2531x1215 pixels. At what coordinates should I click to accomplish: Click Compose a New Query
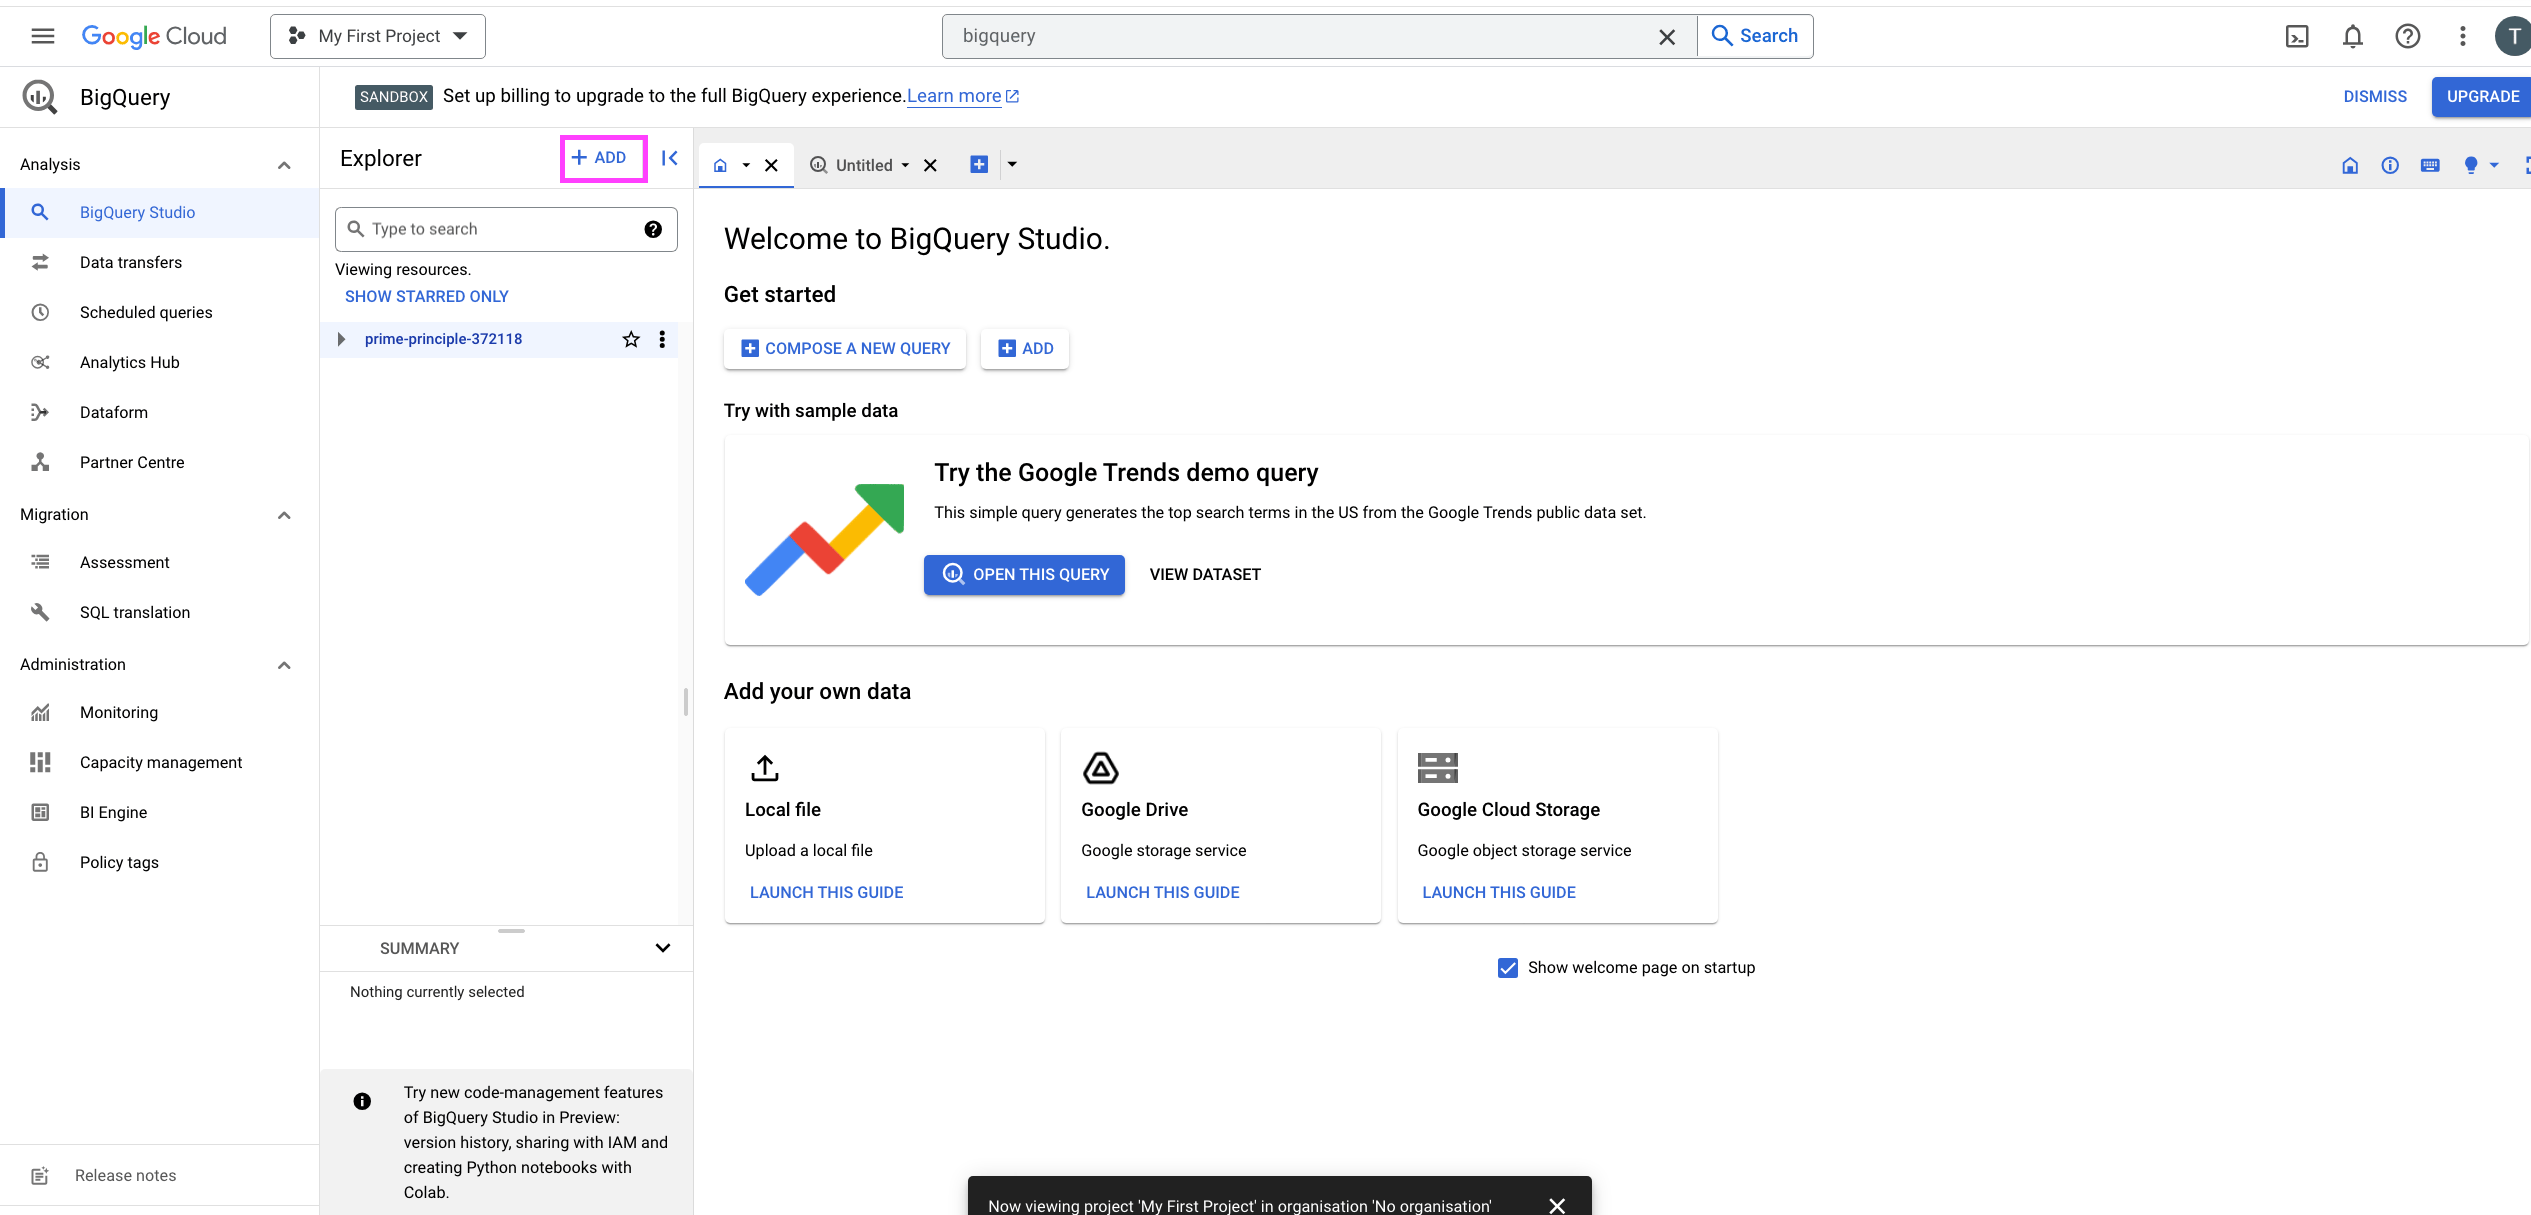845,349
